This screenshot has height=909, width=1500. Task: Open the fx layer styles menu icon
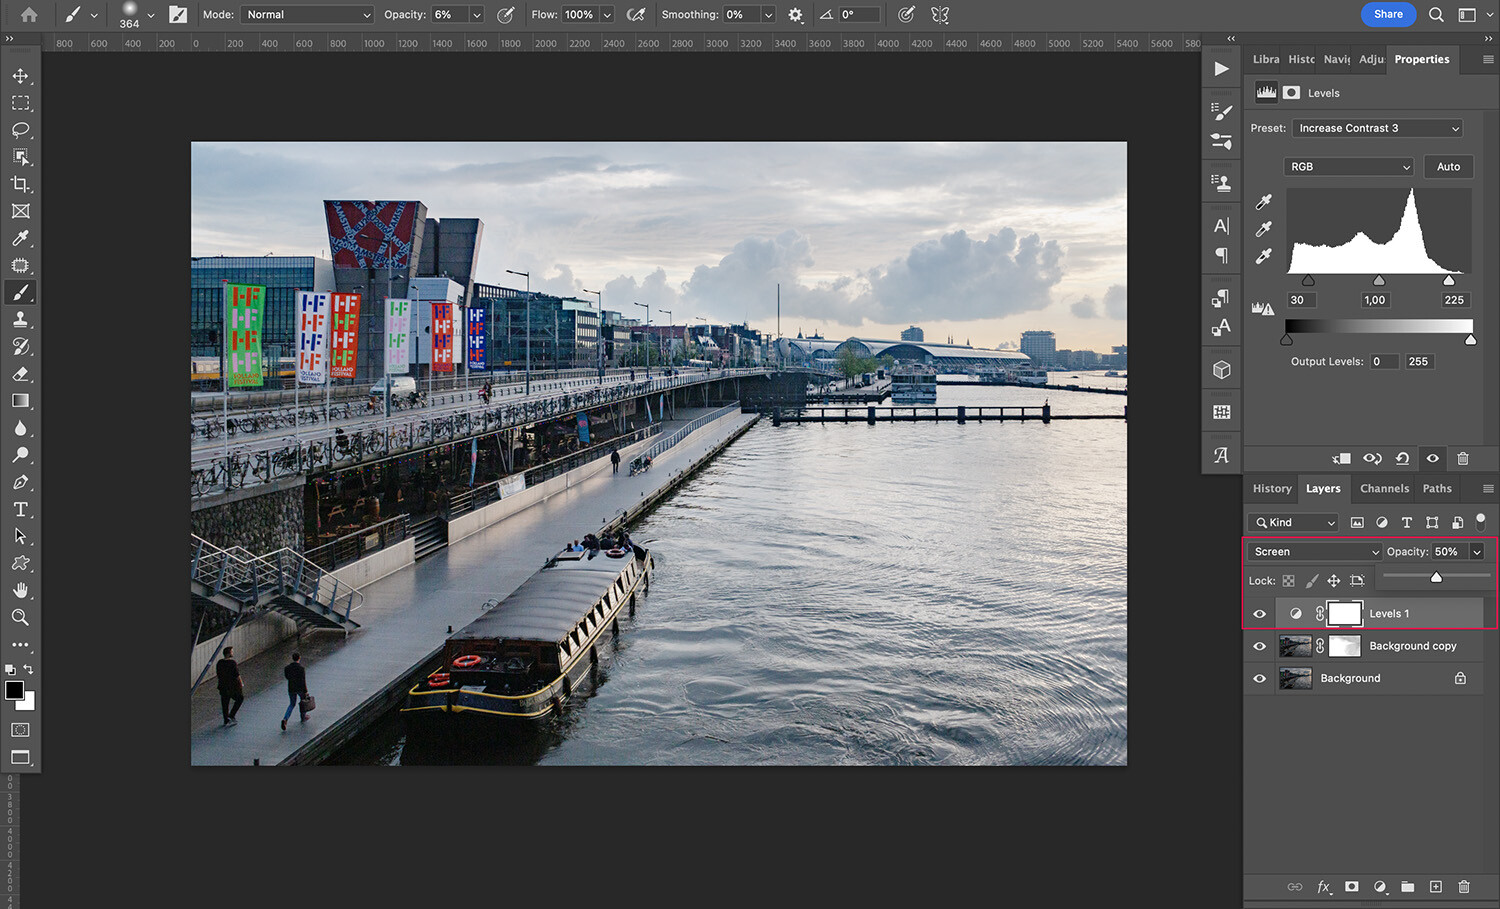[x=1324, y=887]
